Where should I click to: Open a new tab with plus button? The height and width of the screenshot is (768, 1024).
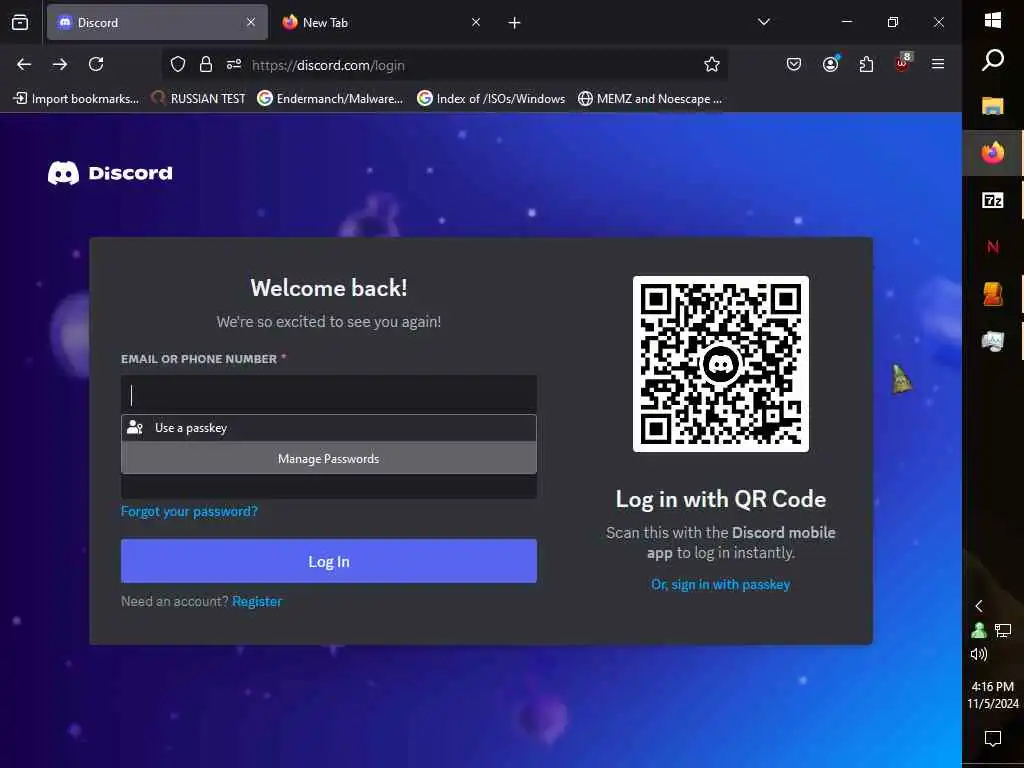[515, 23]
